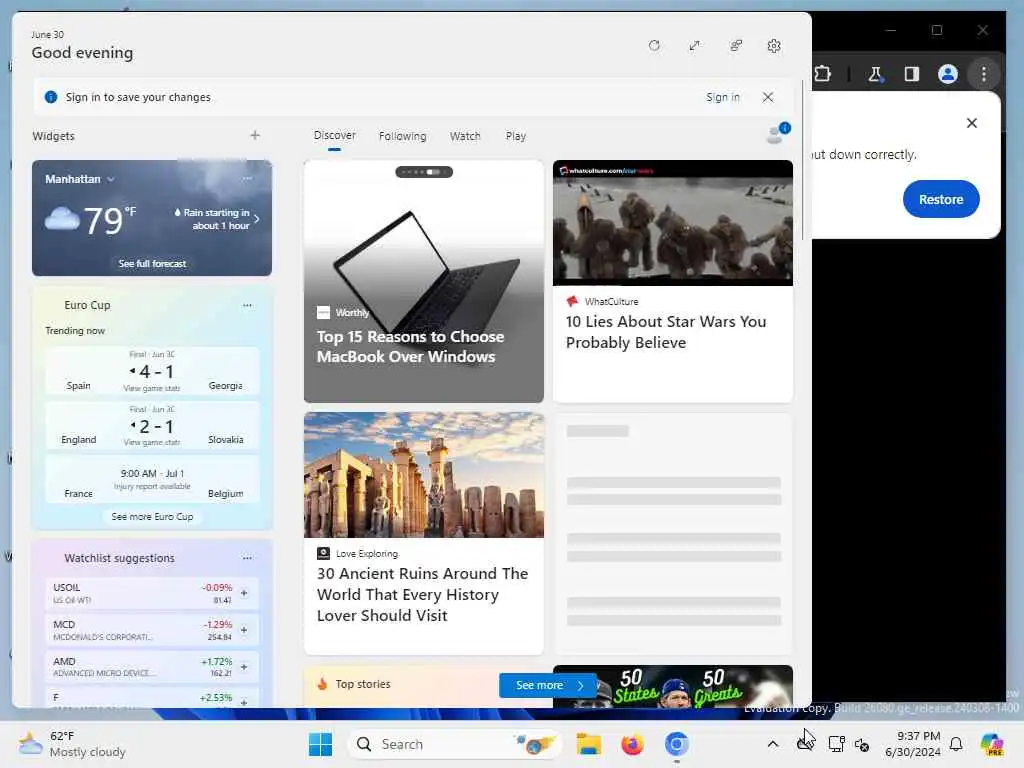Open 50 States 50 Greats card
The height and width of the screenshot is (768, 1024).
coord(673,686)
